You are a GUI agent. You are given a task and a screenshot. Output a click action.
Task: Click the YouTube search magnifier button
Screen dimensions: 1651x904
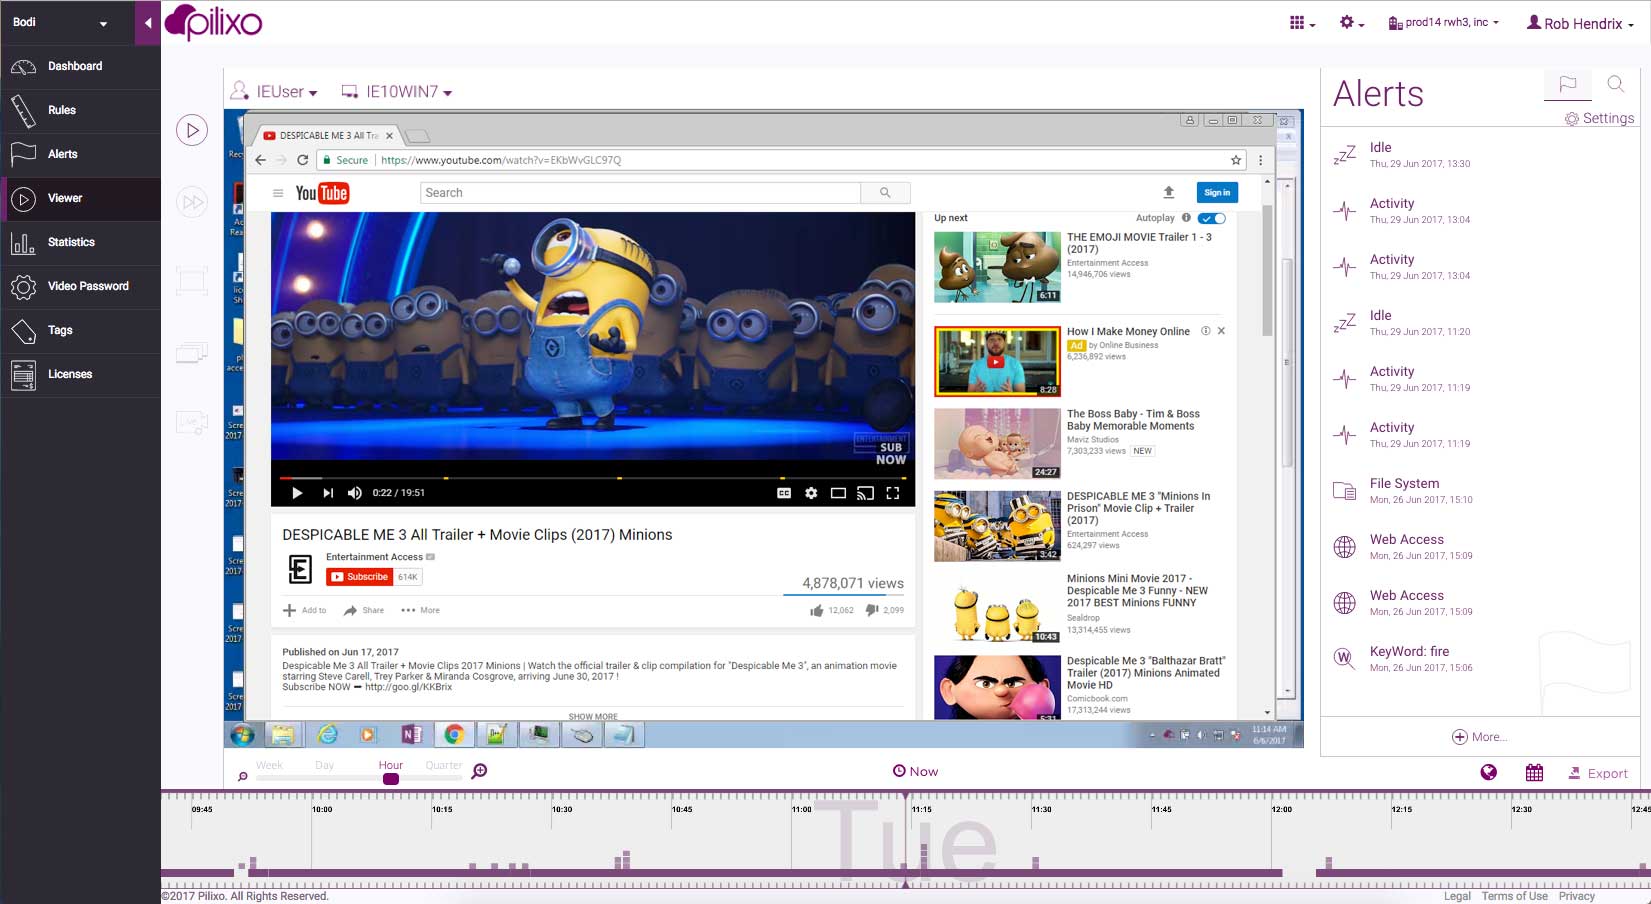click(885, 193)
